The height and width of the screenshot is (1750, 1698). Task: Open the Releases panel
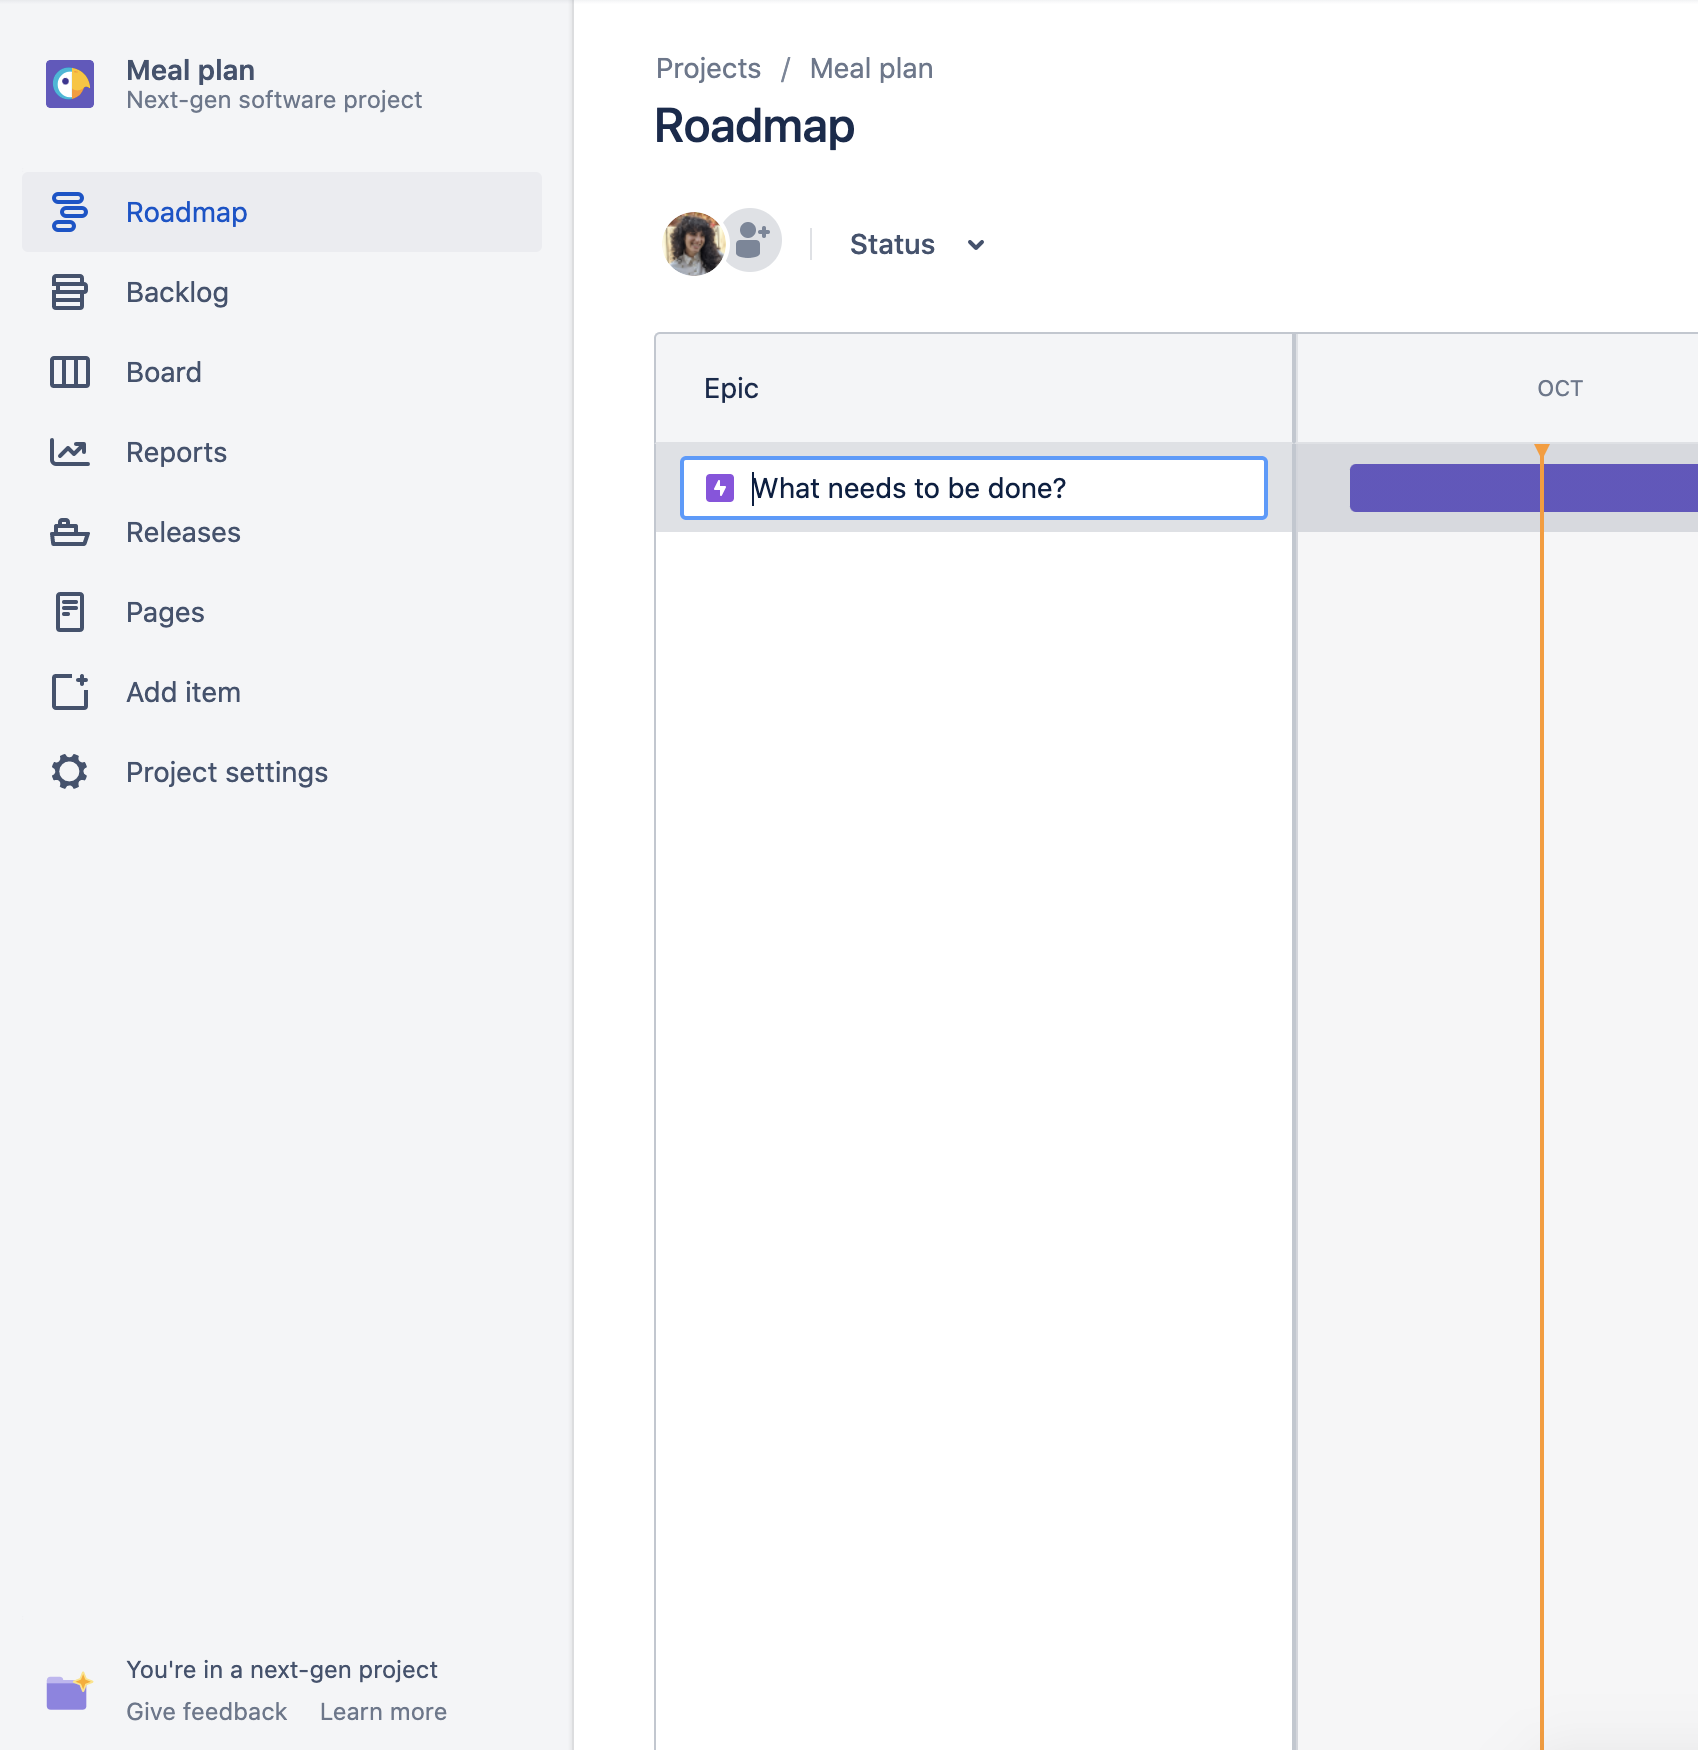(183, 532)
